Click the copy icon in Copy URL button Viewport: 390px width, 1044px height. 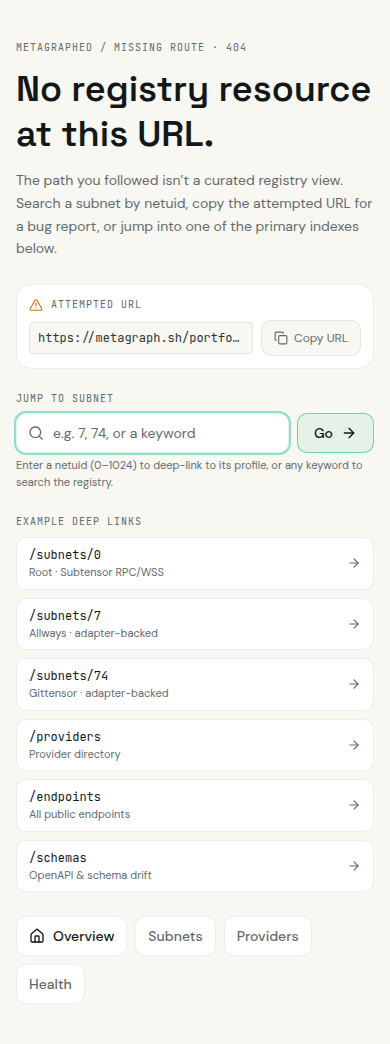(x=281, y=338)
